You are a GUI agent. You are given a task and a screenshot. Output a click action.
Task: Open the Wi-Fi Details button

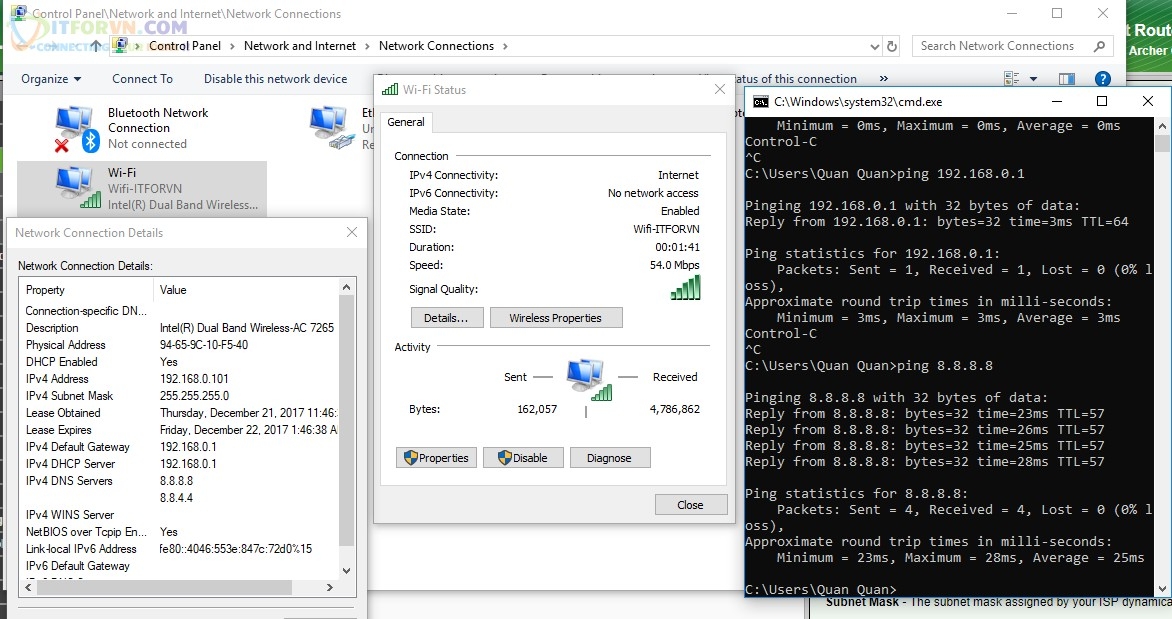point(446,318)
